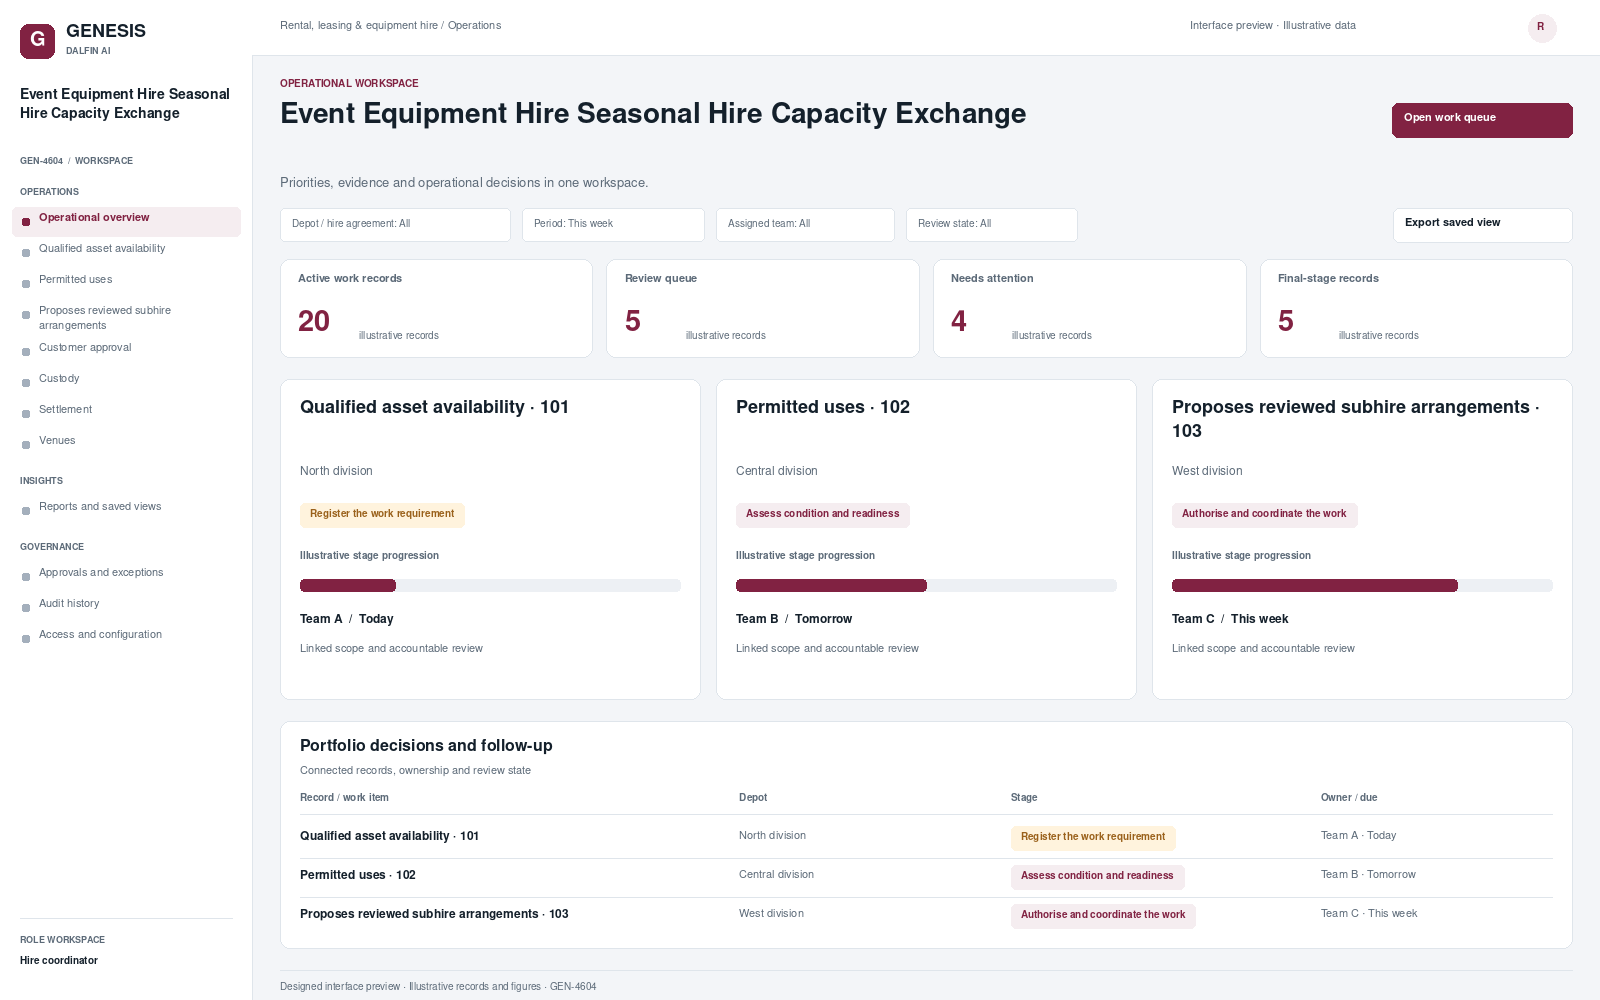Viewport: 1600px width, 1000px height.
Task: Click Permitted uses · 102 card title
Action: pyautogui.click(x=823, y=407)
